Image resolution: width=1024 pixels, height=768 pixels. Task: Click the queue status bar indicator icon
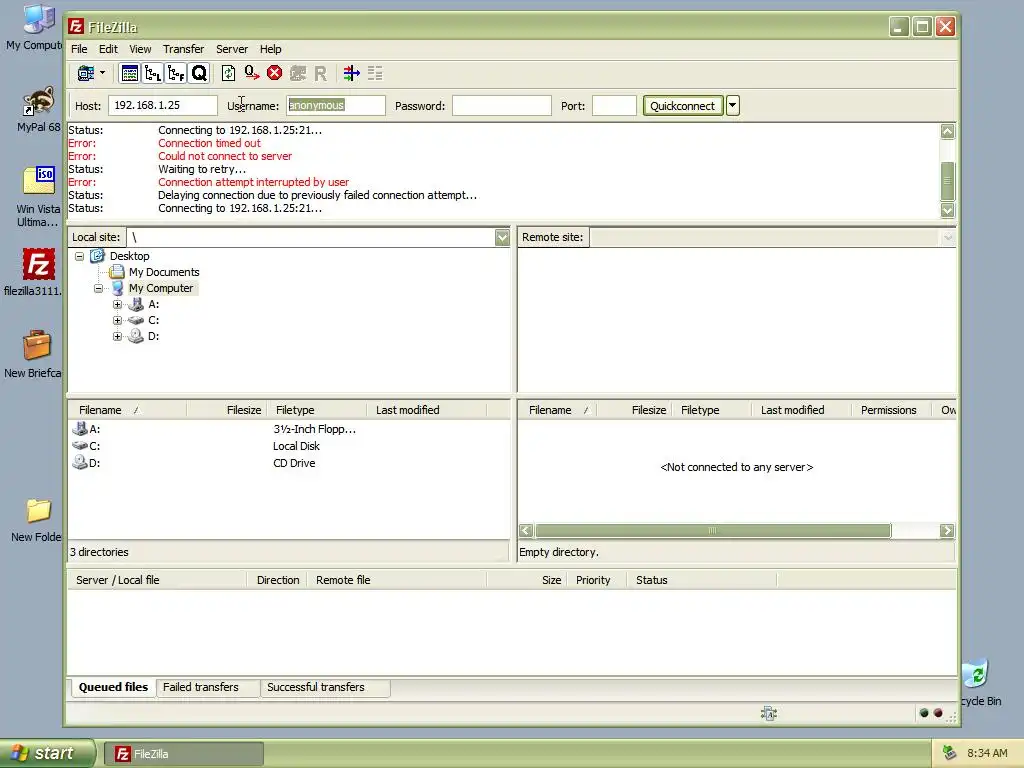point(769,713)
